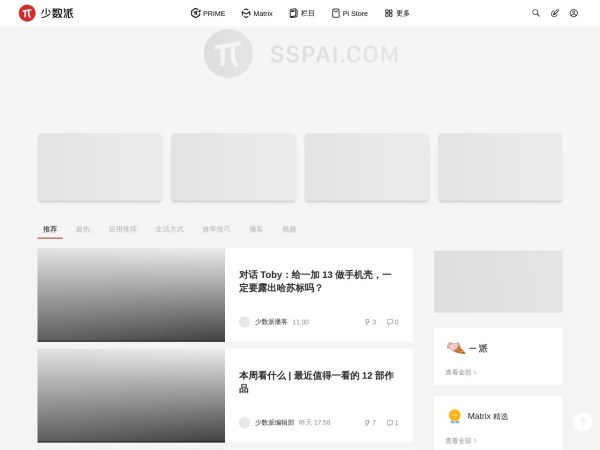The width and height of the screenshot is (600, 450).
Task: Click the 一派 sidebar icon
Action: tap(455, 348)
